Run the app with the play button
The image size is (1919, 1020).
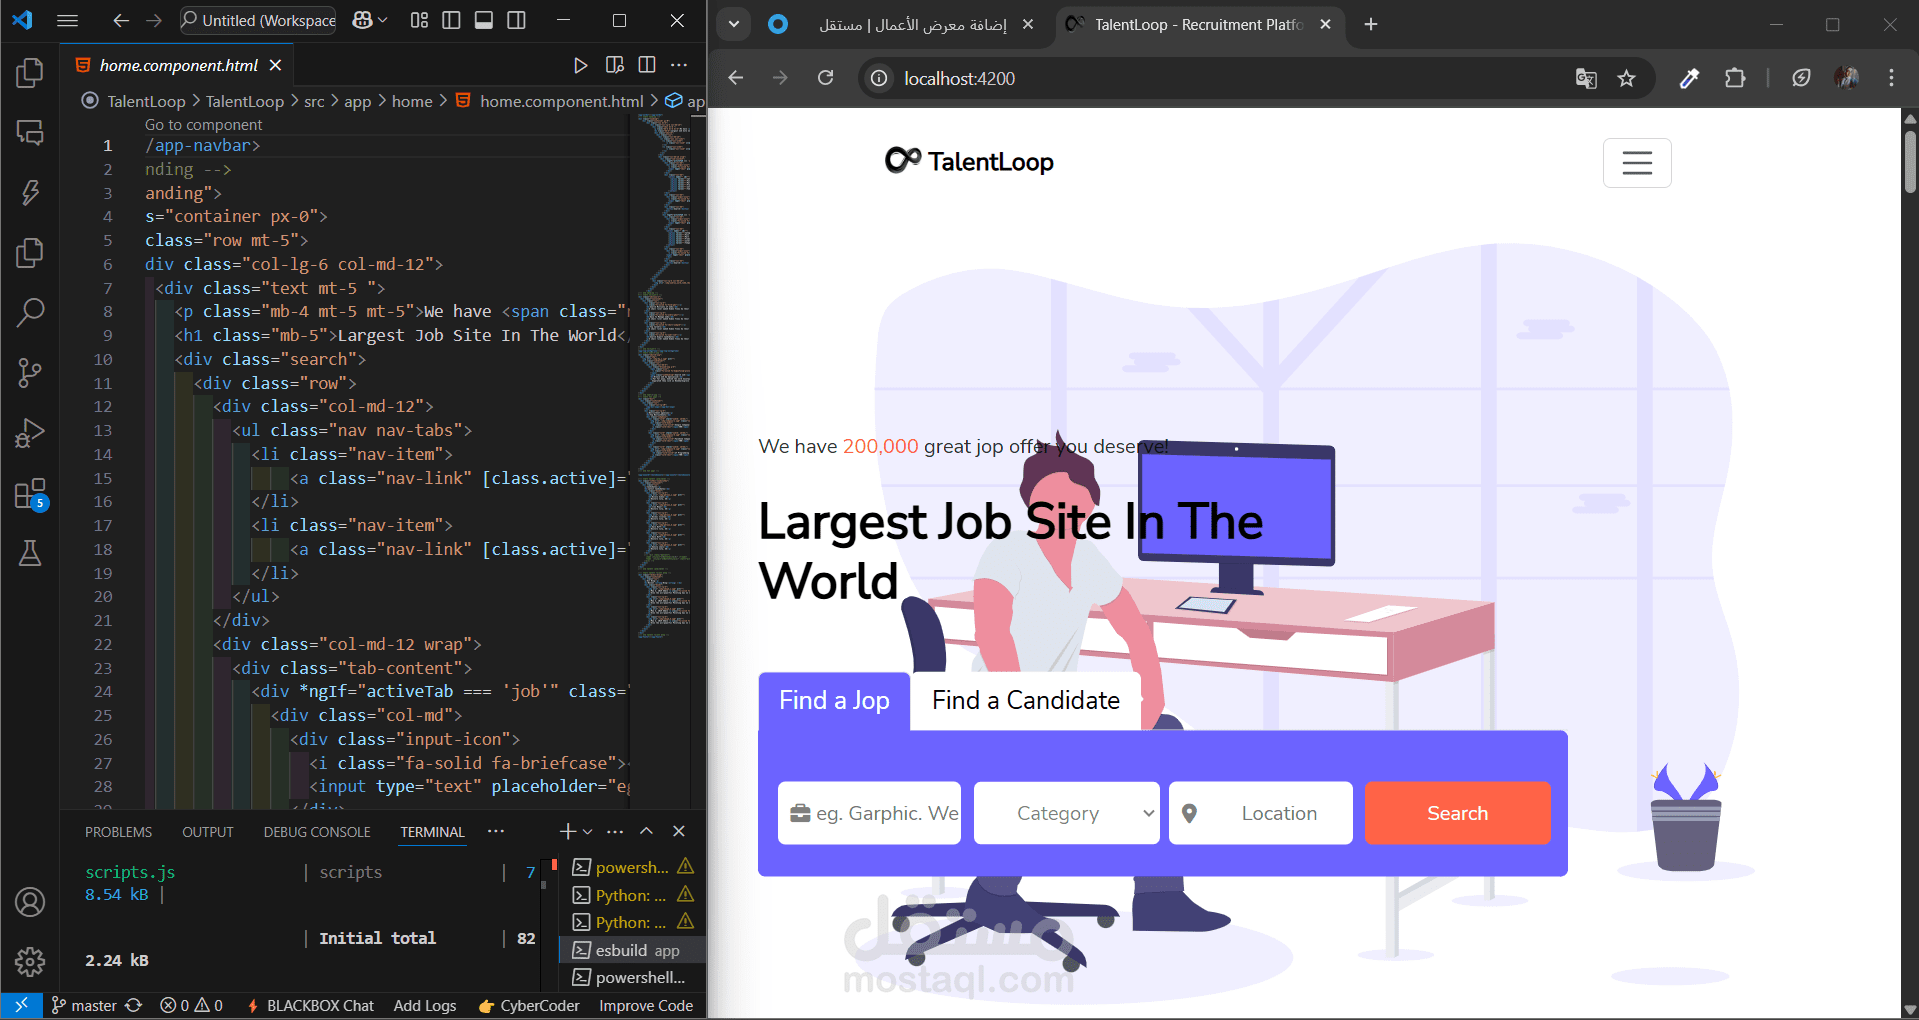[x=581, y=65]
